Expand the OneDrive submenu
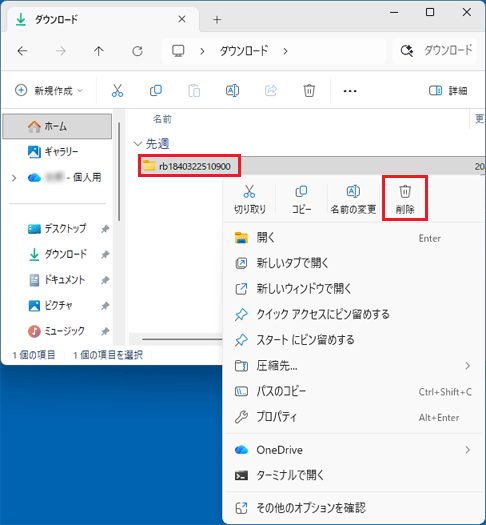The height and width of the screenshot is (525, 486). (x=354, y=450)
